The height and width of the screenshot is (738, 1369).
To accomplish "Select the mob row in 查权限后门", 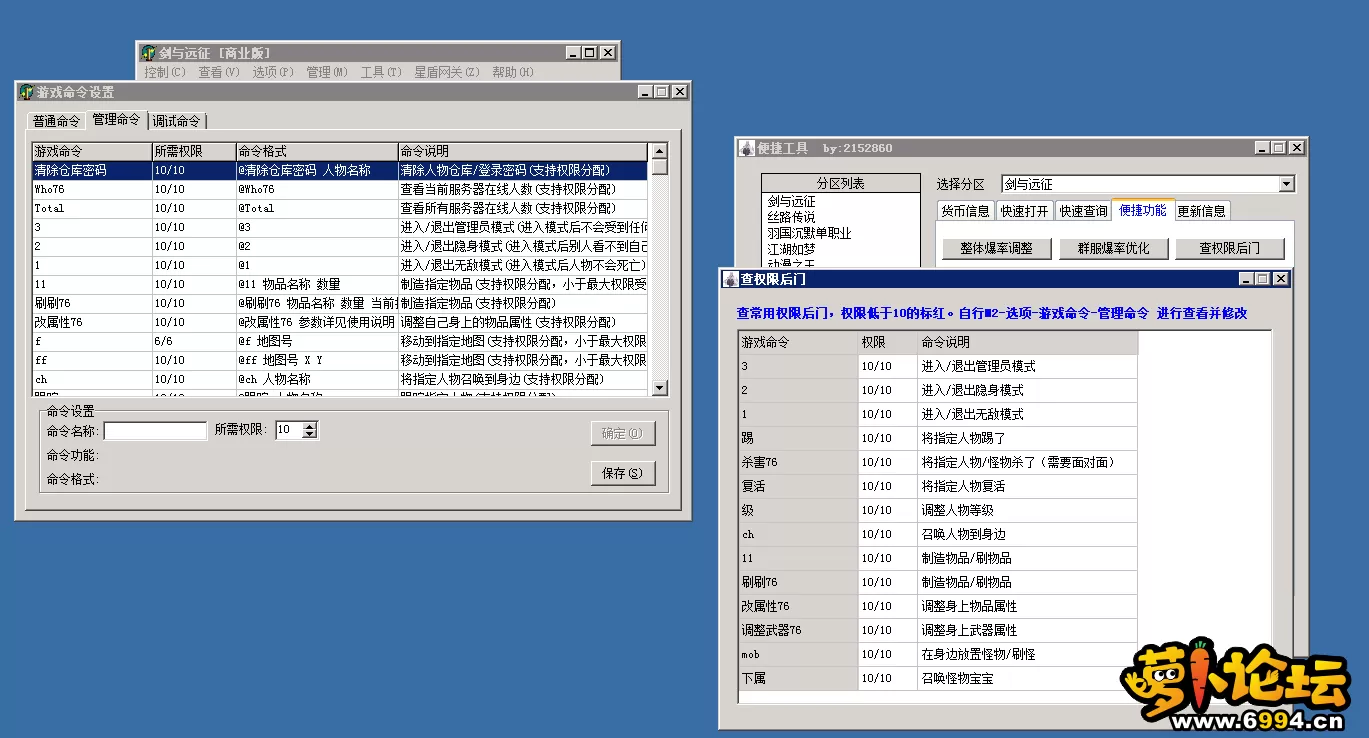I will tap(938, 654).
